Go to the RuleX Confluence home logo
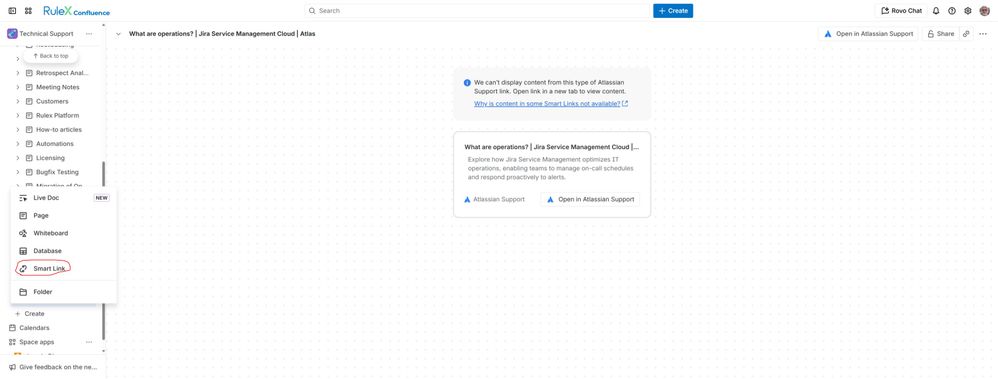The width and height of the screenshot is (998, 379). pos(76,11)
